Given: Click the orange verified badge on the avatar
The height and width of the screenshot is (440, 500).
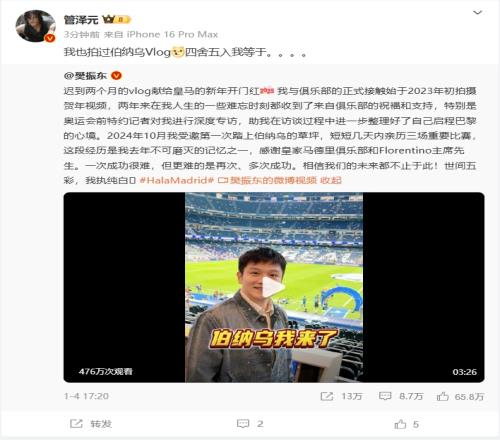Looking at the screenshot, I should 50,38.
